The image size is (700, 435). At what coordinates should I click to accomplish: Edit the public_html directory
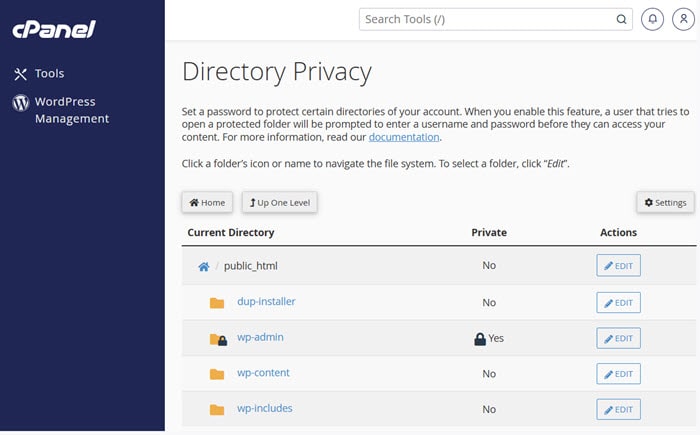click(x=618, y=266)
